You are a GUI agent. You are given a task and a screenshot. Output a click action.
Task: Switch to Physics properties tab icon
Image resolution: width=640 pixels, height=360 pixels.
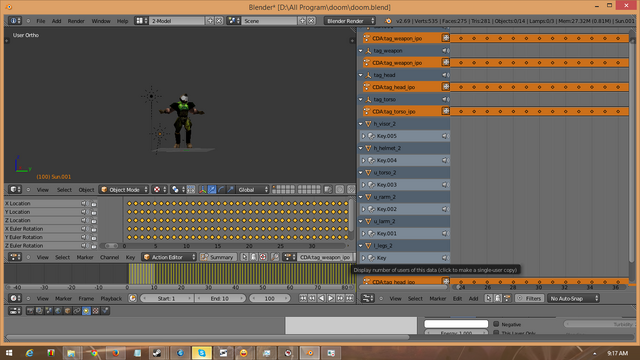point(105,311)
